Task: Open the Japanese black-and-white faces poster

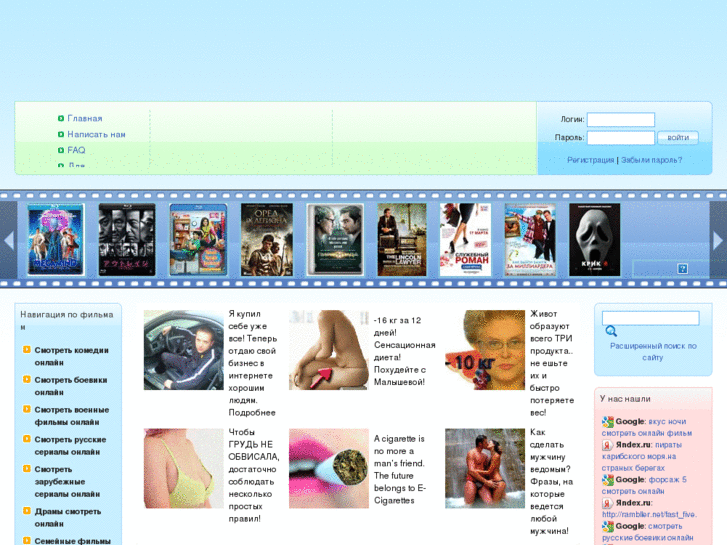Action: pyautogui.click(x=127, y=239)
